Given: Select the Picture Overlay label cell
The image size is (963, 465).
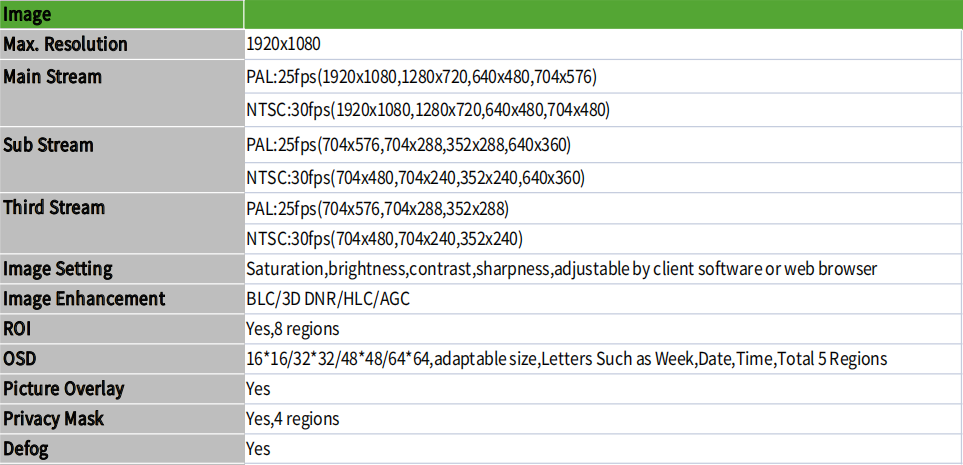Looking at the screenshot, I should pyautogui.click(x=122, y=389).
